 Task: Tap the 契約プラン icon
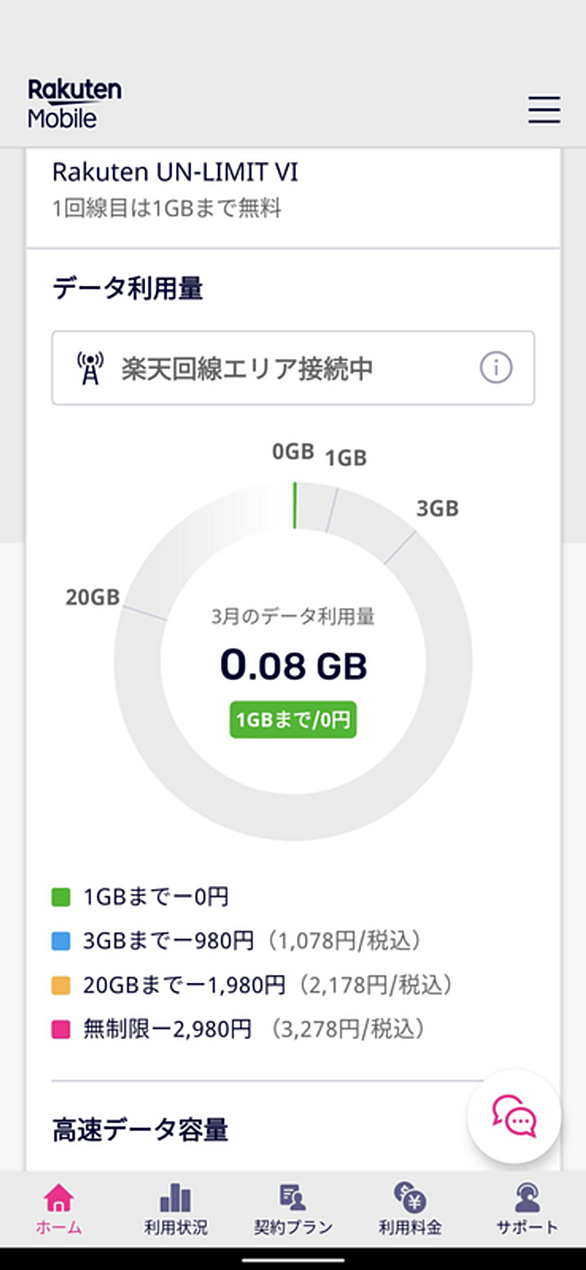point(293,1198)
